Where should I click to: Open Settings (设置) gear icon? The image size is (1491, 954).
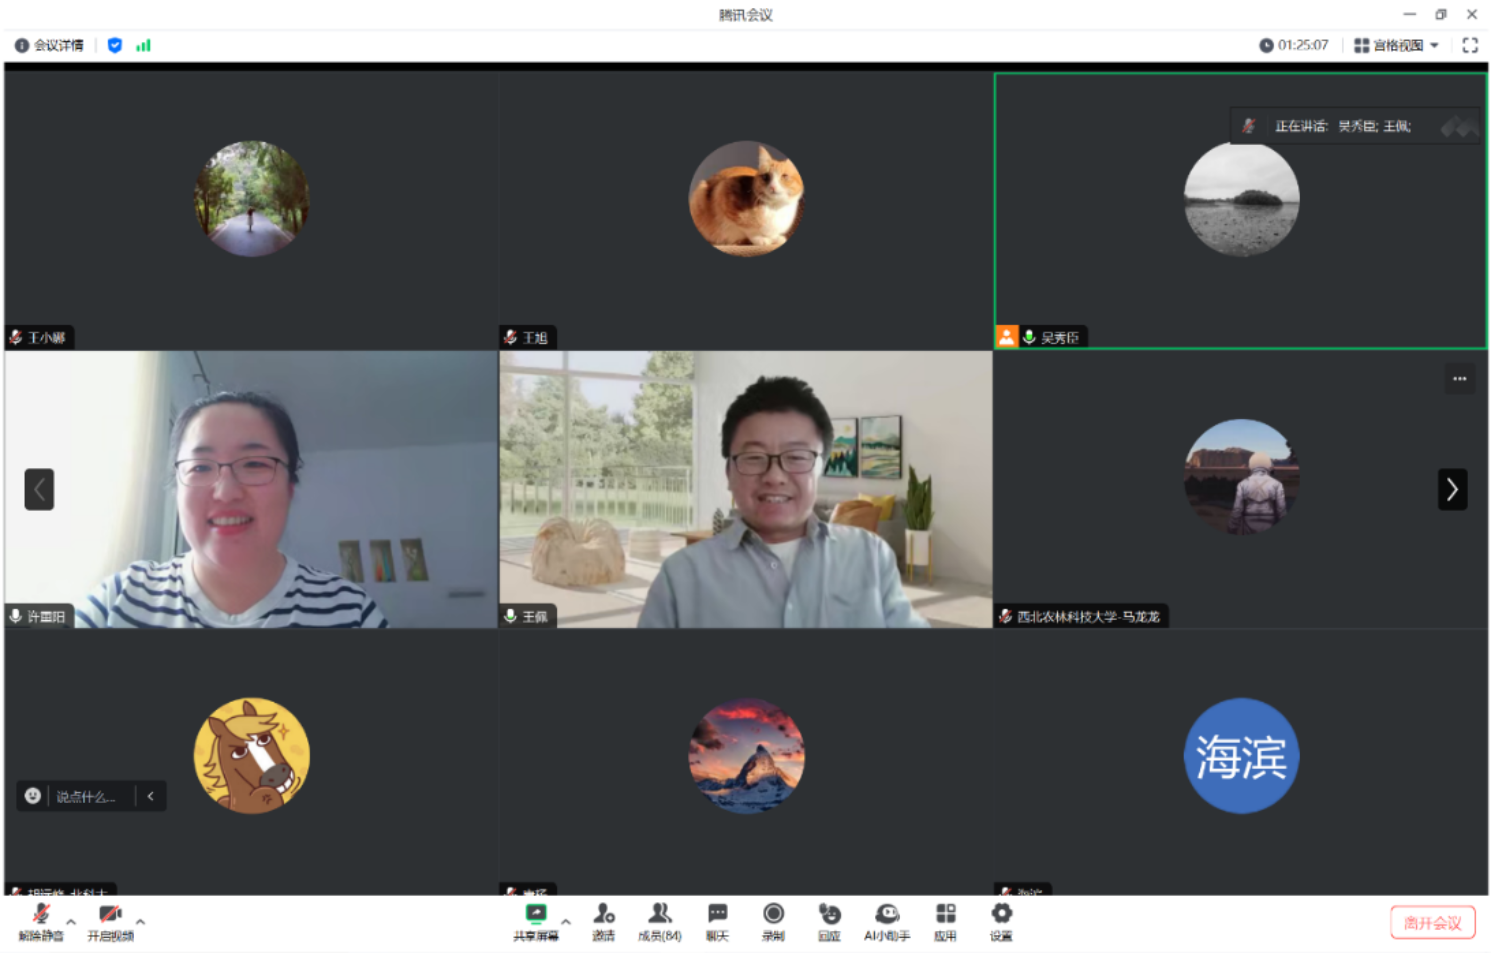coord(1001,921)
